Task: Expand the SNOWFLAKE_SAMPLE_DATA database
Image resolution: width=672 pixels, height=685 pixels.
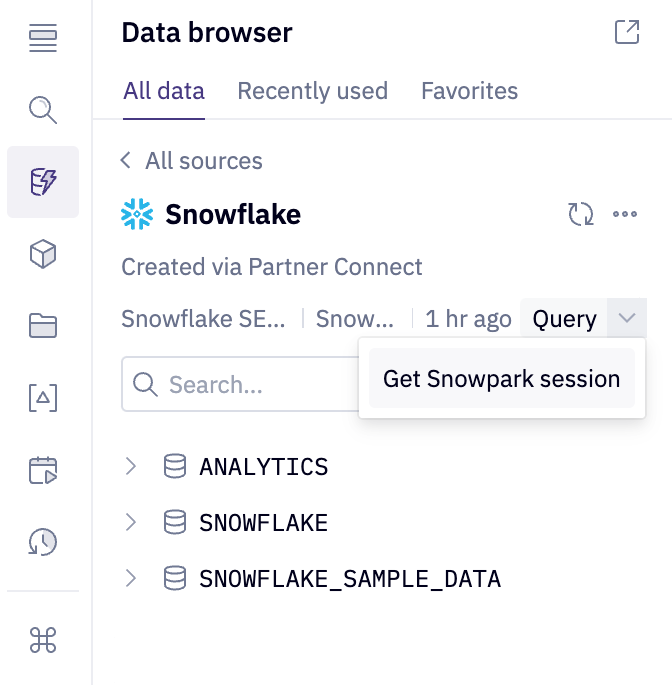Action: [x=131, y=578]
